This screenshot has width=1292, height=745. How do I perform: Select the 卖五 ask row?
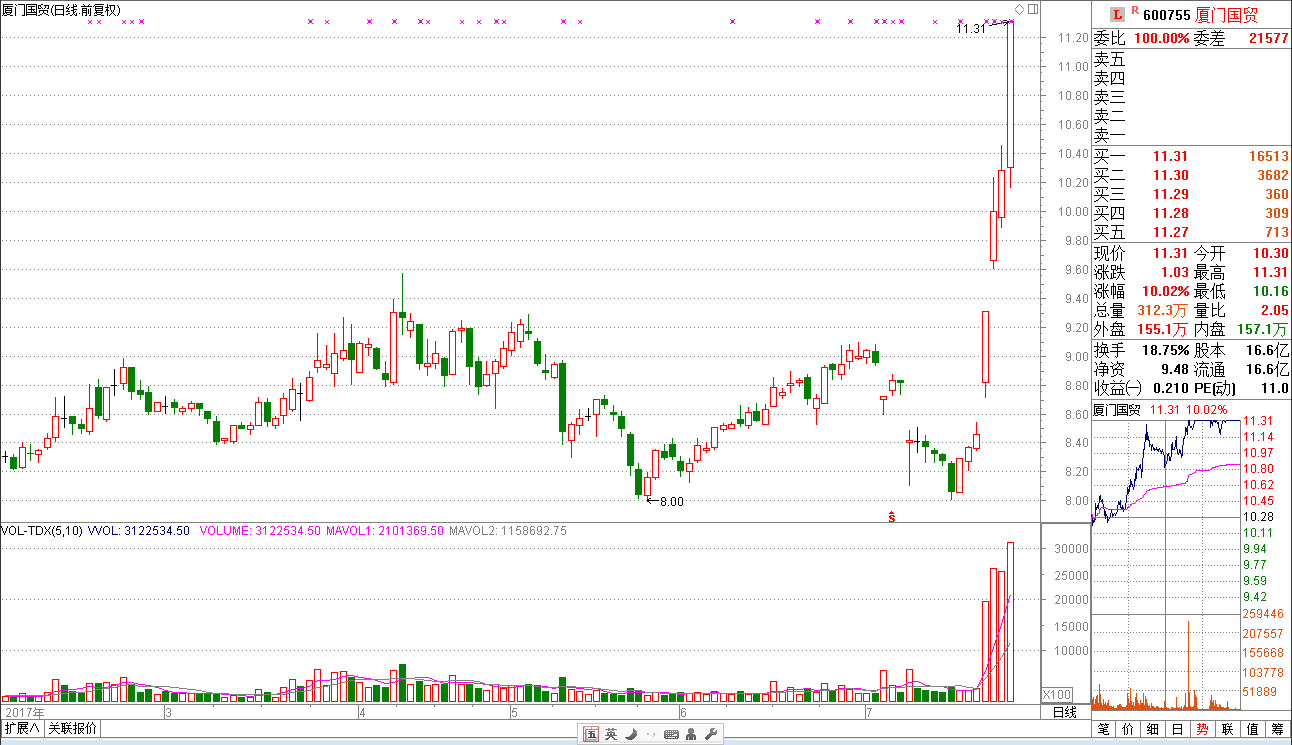tap(1191, 60)
